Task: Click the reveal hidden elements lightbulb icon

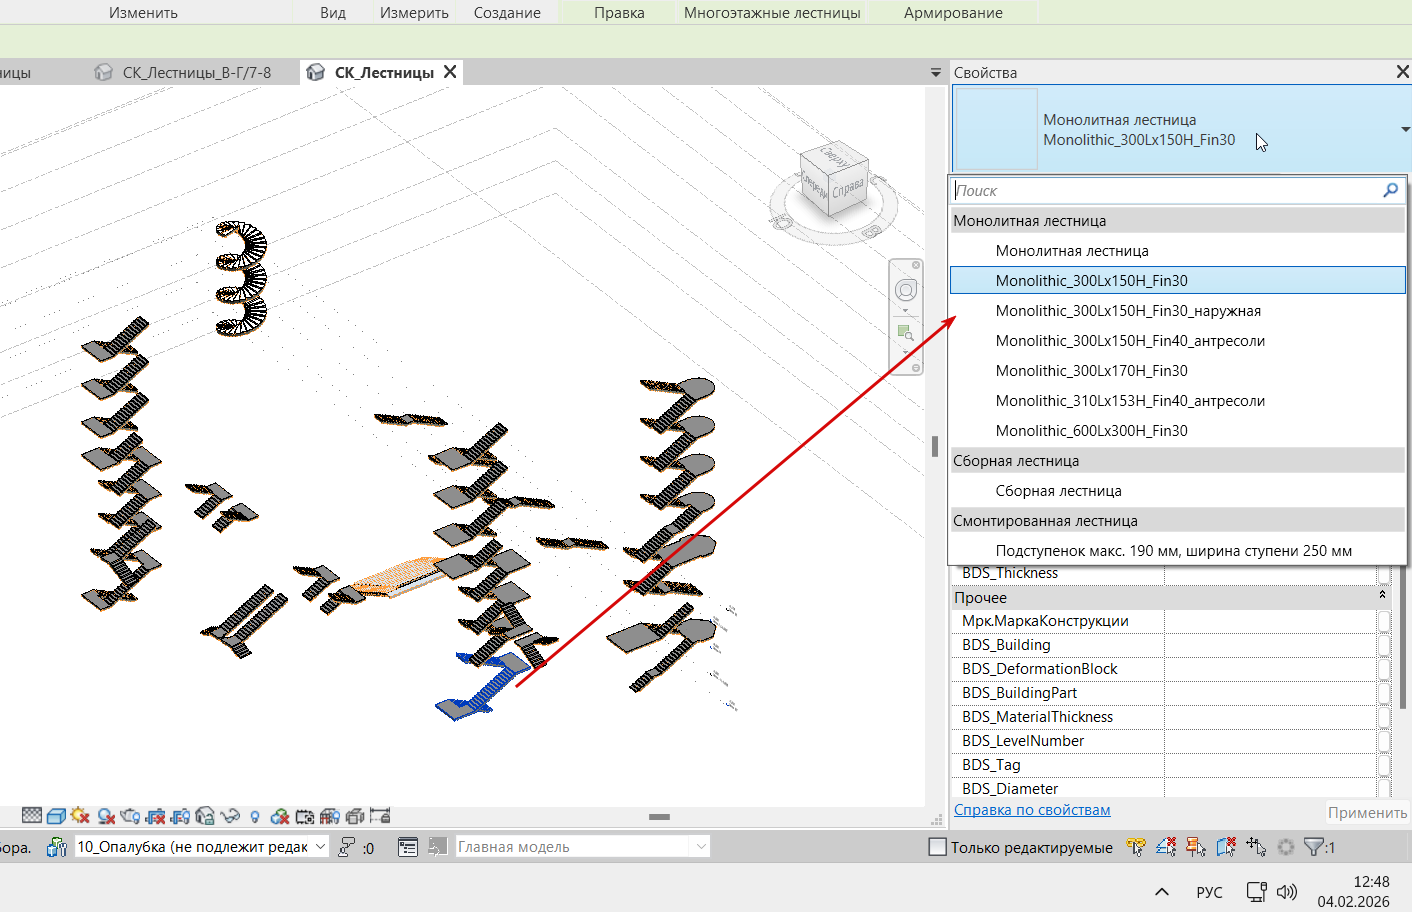Action: 255,816
